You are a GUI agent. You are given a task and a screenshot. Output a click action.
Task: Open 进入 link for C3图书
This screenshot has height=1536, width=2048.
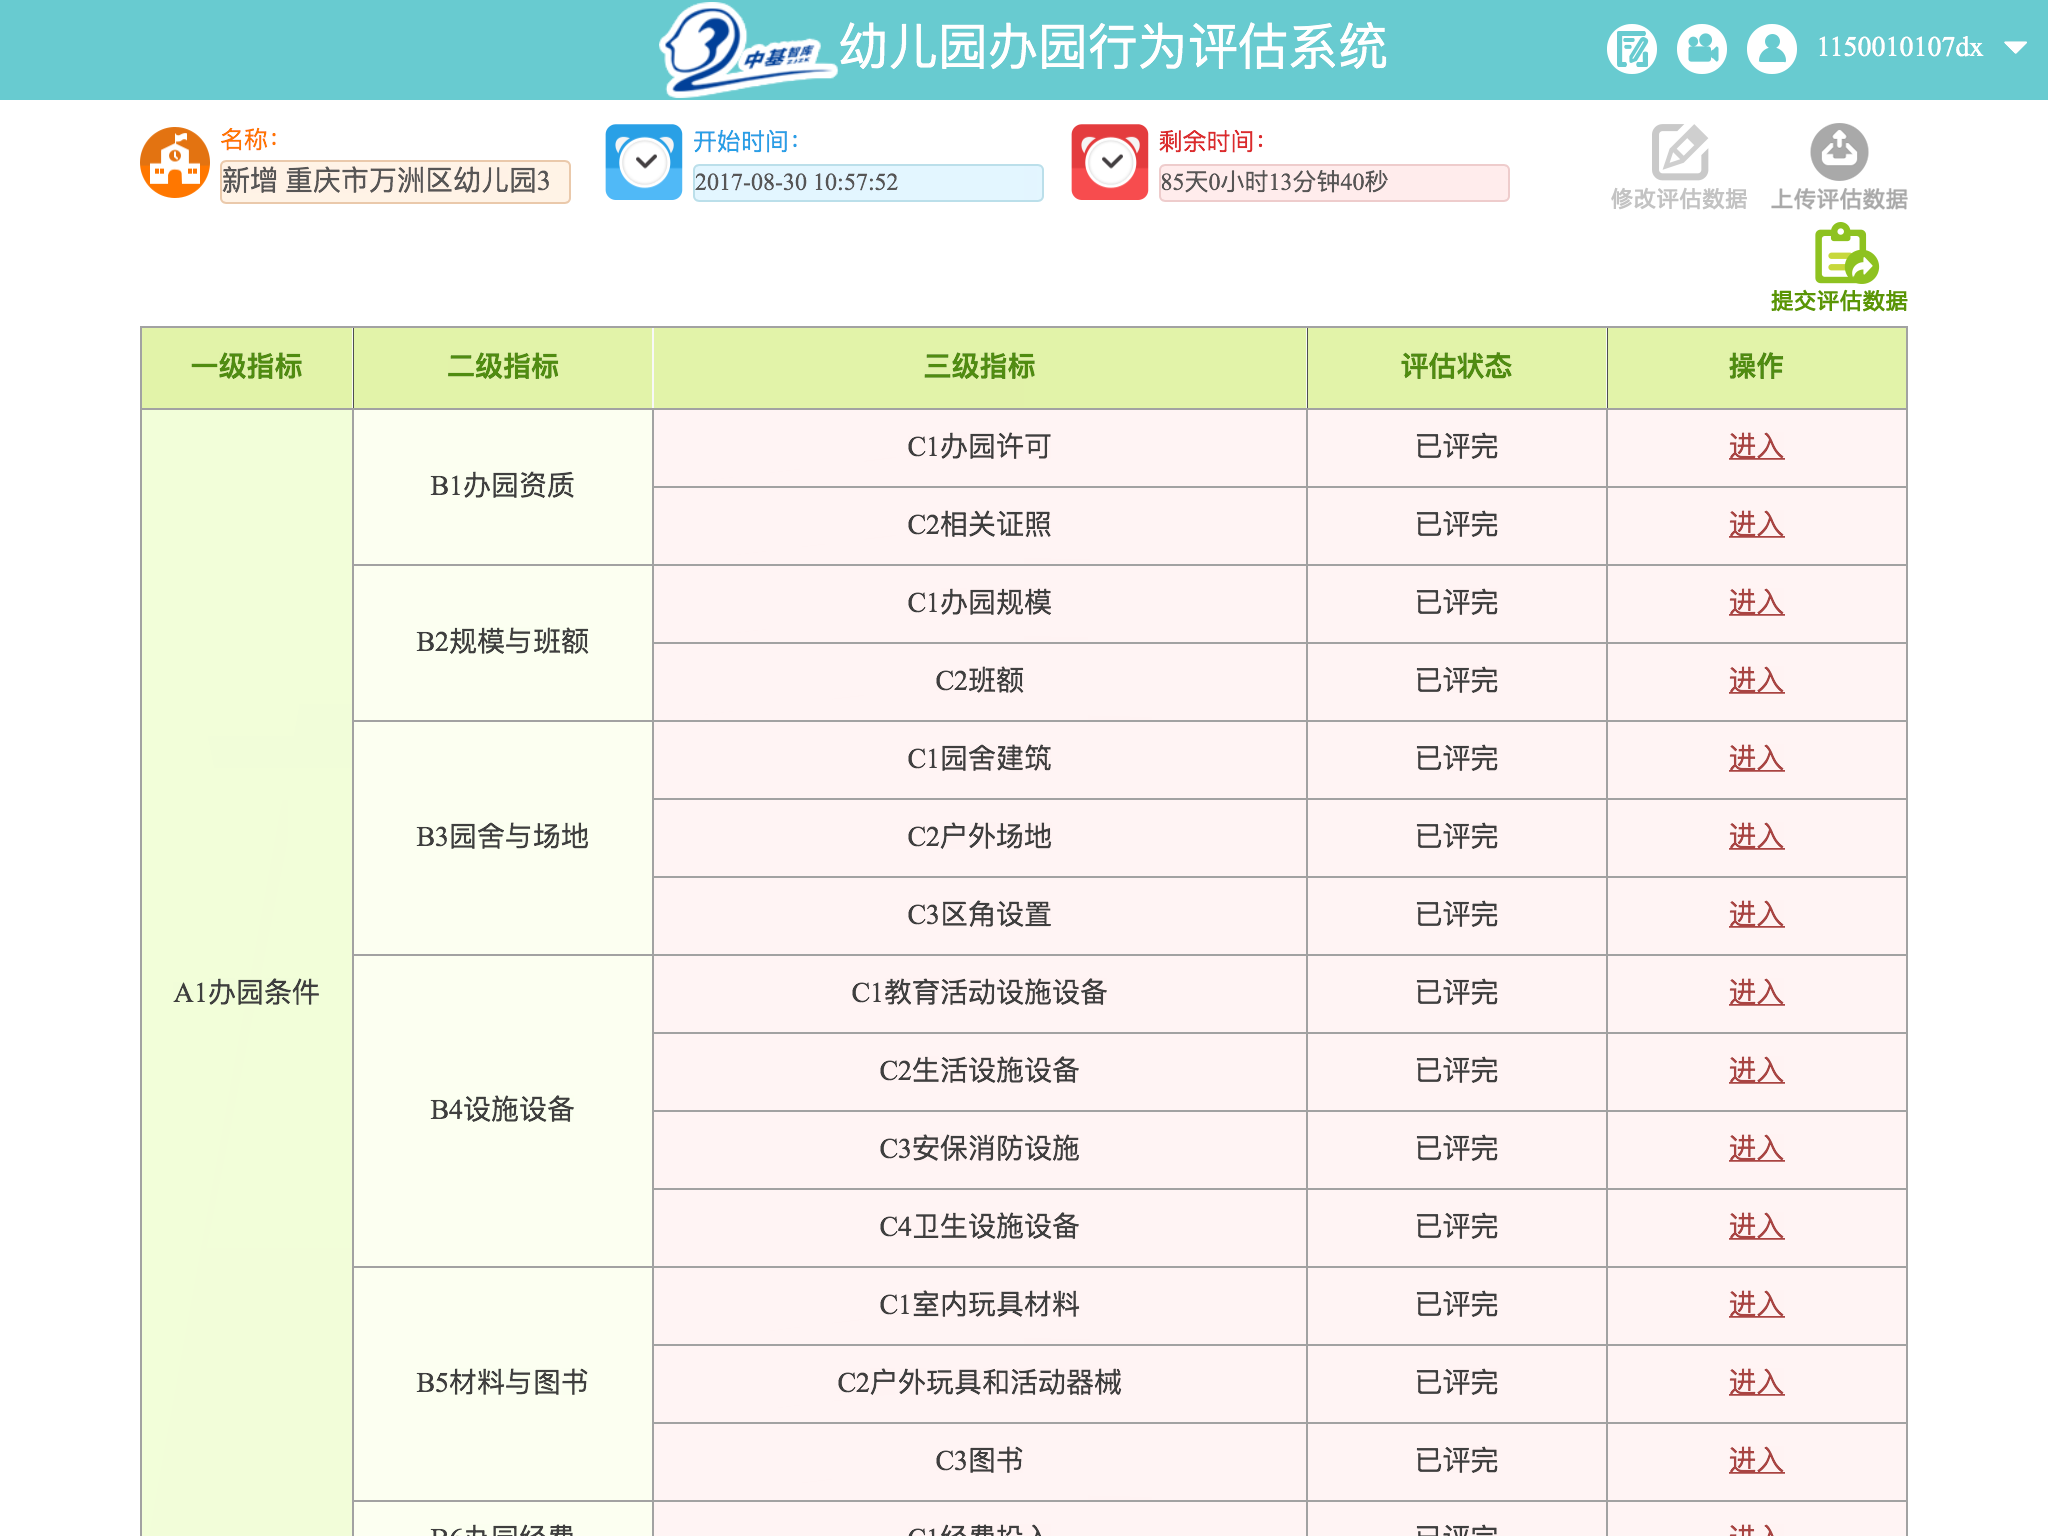click(1756, 1461)
